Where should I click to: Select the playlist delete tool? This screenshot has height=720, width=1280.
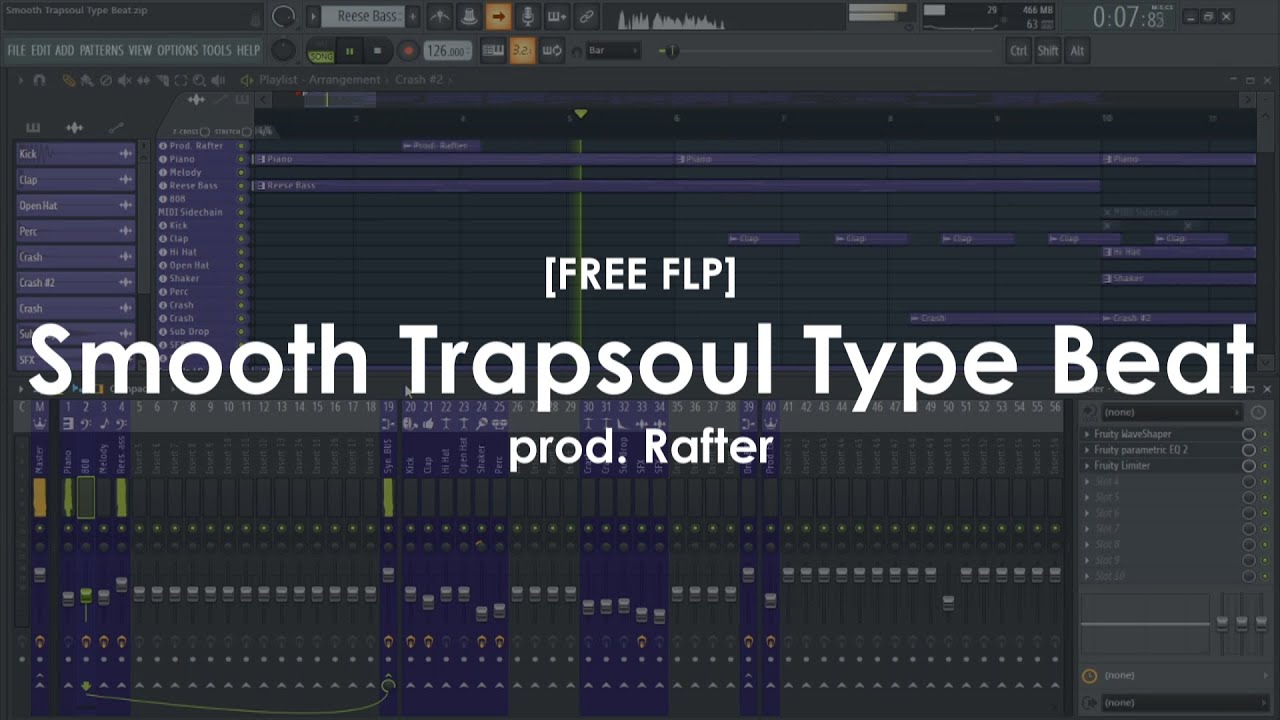click(x=106, y=80)
